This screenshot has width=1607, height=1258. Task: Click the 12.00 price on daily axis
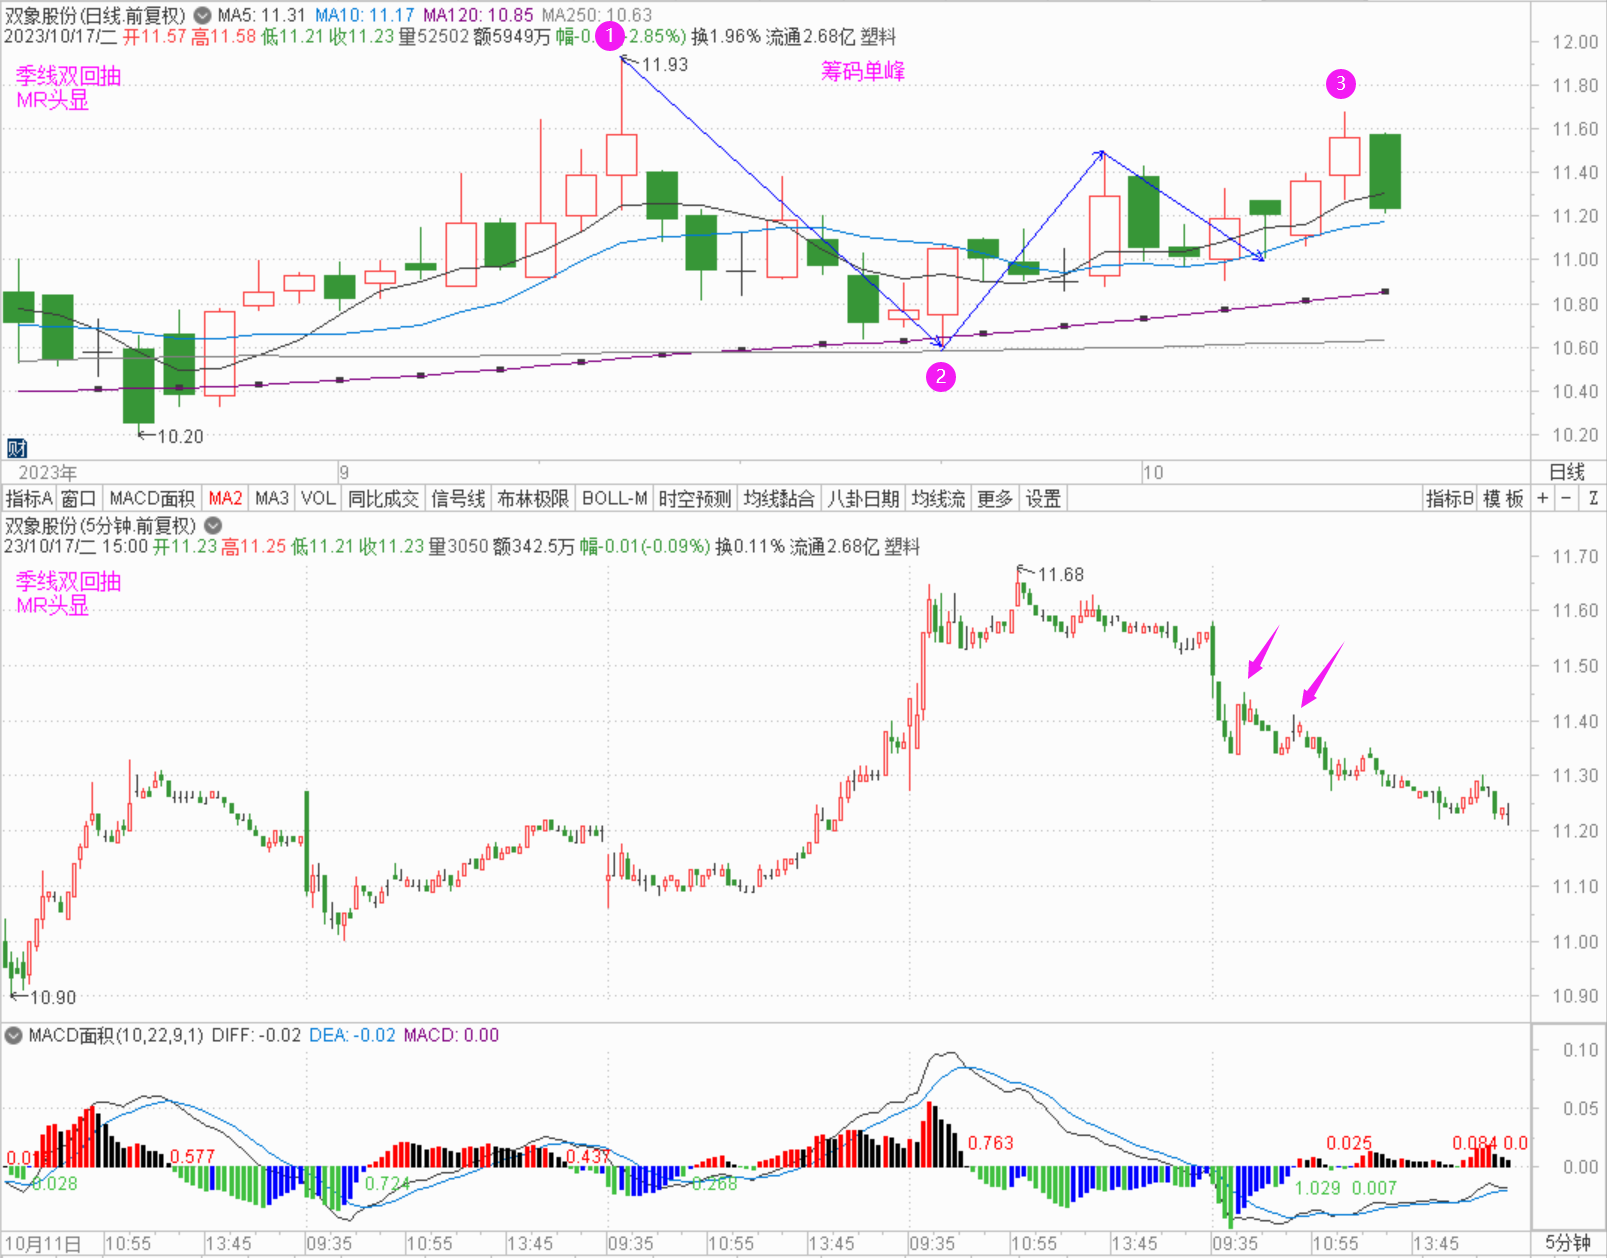pos(1575,42)
